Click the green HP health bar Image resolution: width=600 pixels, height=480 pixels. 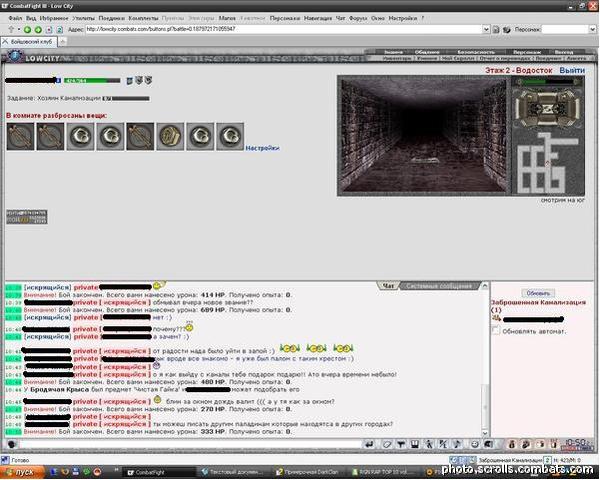(92, 80)
